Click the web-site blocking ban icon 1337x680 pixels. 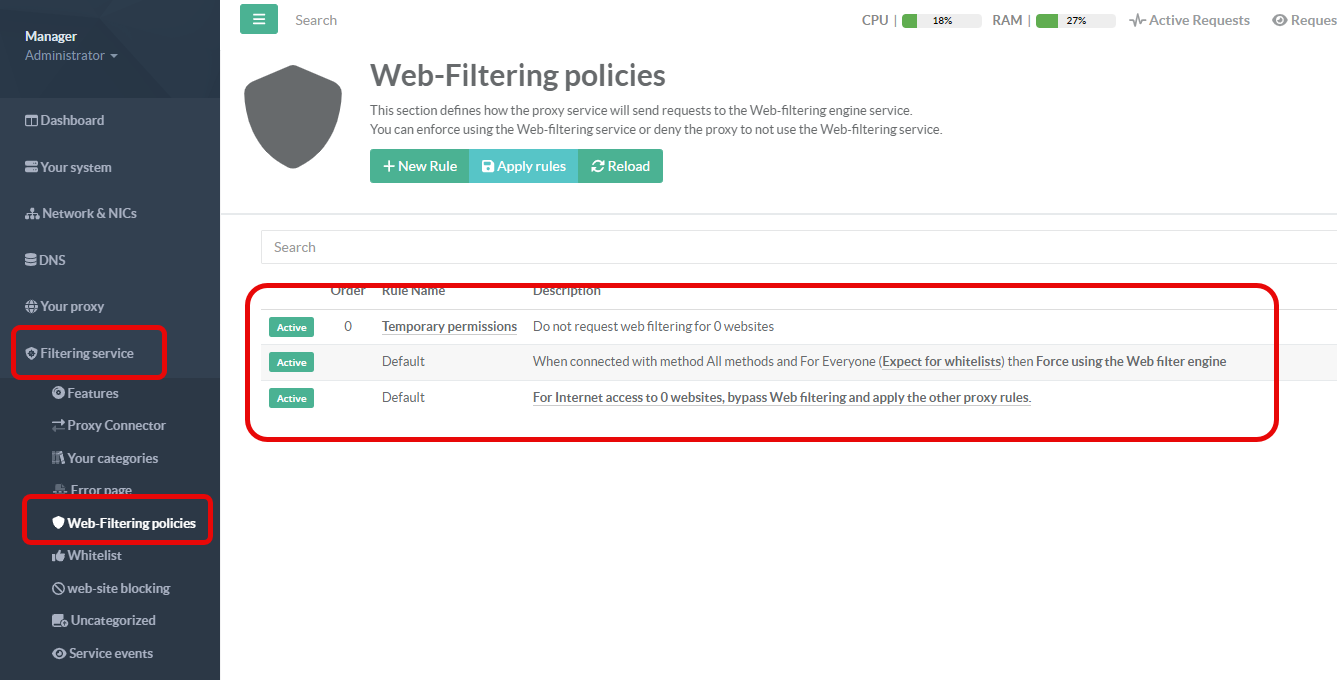point(58,589)
